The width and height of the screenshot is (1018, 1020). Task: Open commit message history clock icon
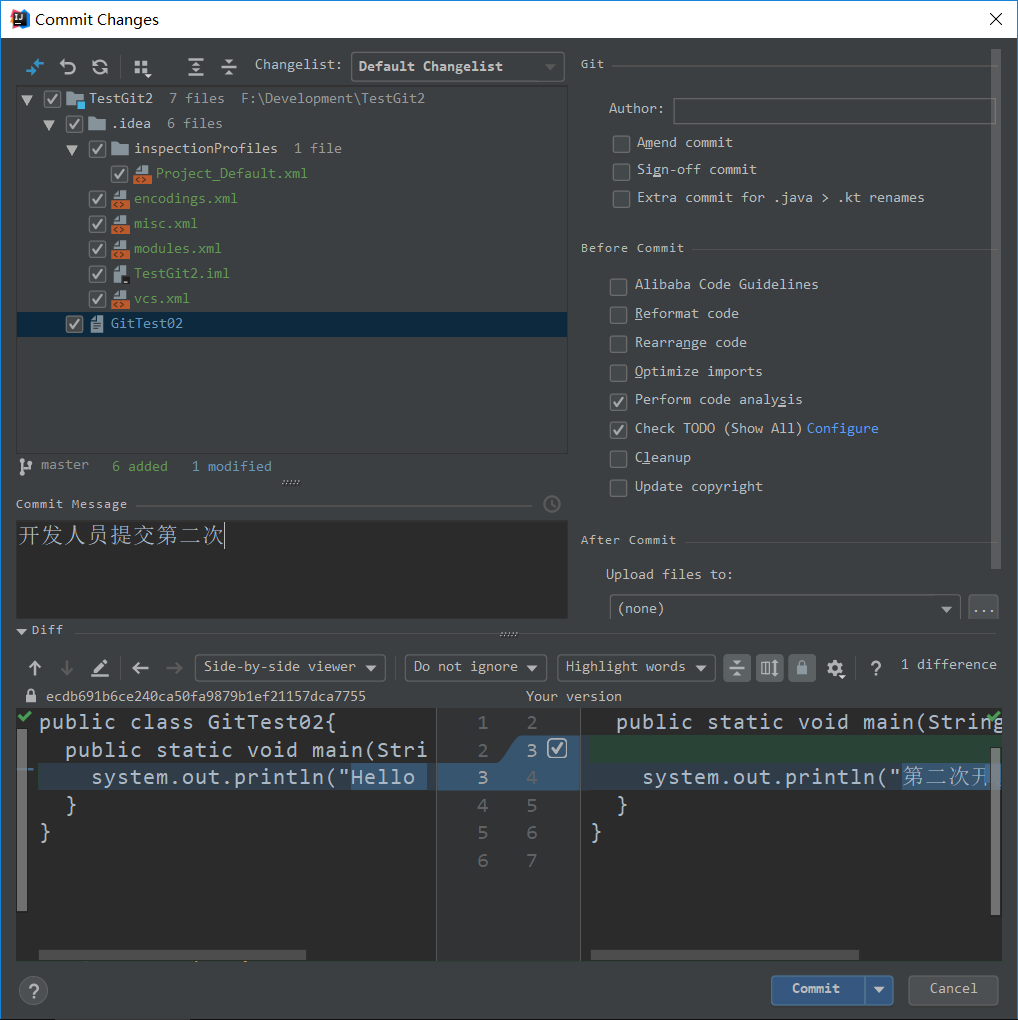pos(551,504)
